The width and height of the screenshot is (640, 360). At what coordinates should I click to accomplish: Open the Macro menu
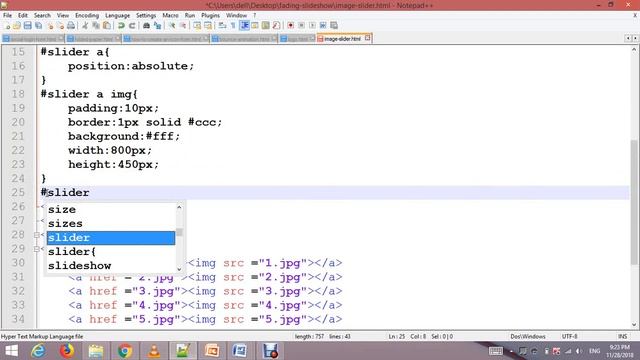tap(170, 16)
